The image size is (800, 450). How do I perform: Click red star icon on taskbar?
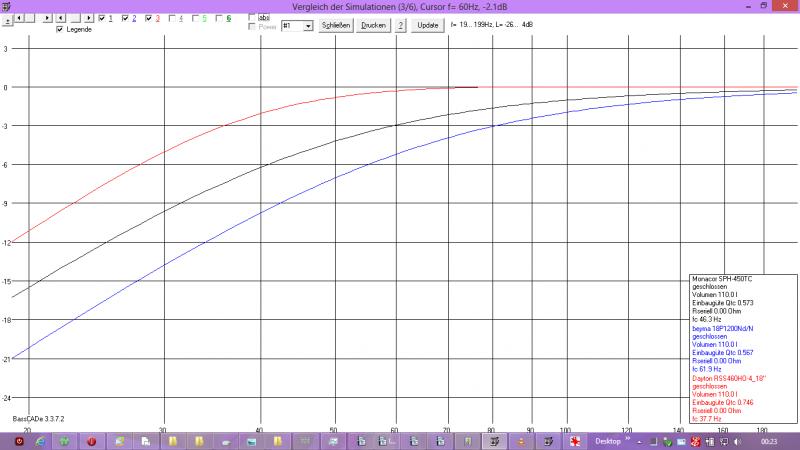pos(575,441)
